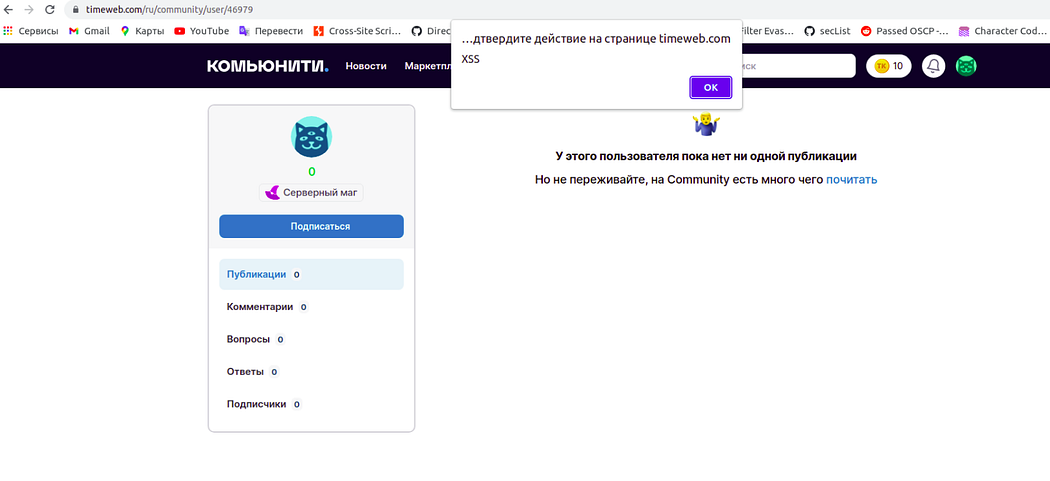Click the browser back arrow
This screenshot has height=481, width=1050.
(9, 10)
